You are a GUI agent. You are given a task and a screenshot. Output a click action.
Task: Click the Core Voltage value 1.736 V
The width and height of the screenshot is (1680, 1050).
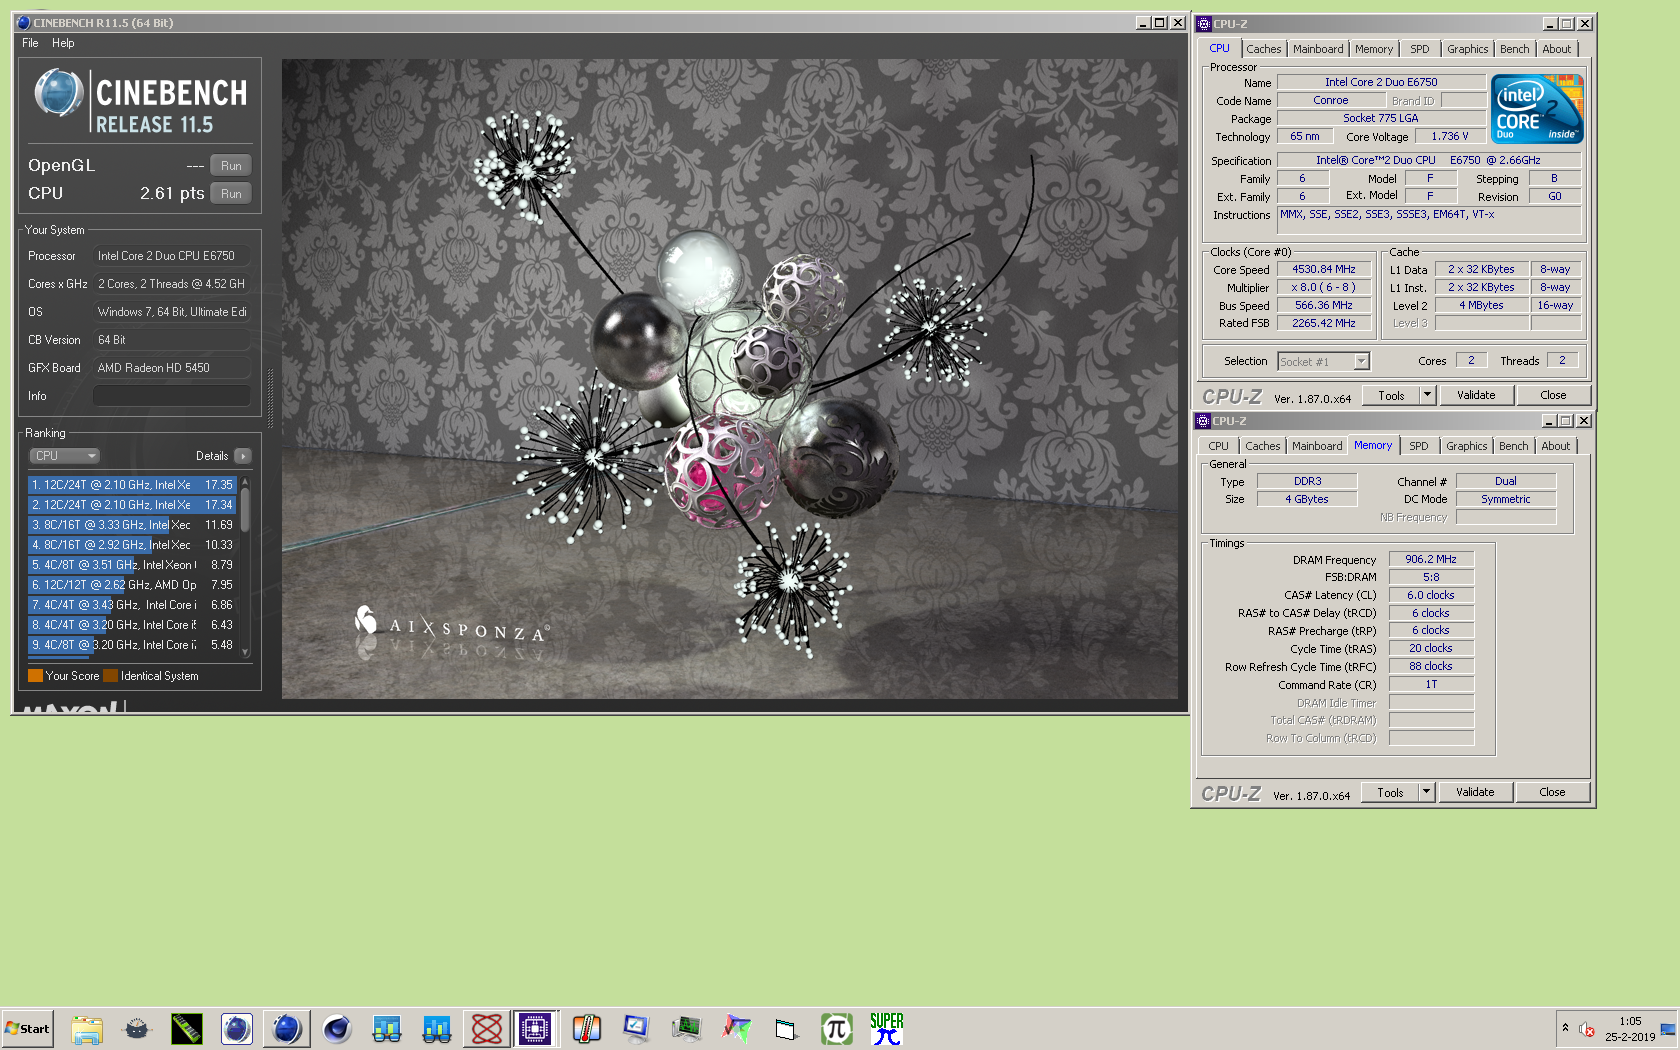click(x=1449, y=136)
